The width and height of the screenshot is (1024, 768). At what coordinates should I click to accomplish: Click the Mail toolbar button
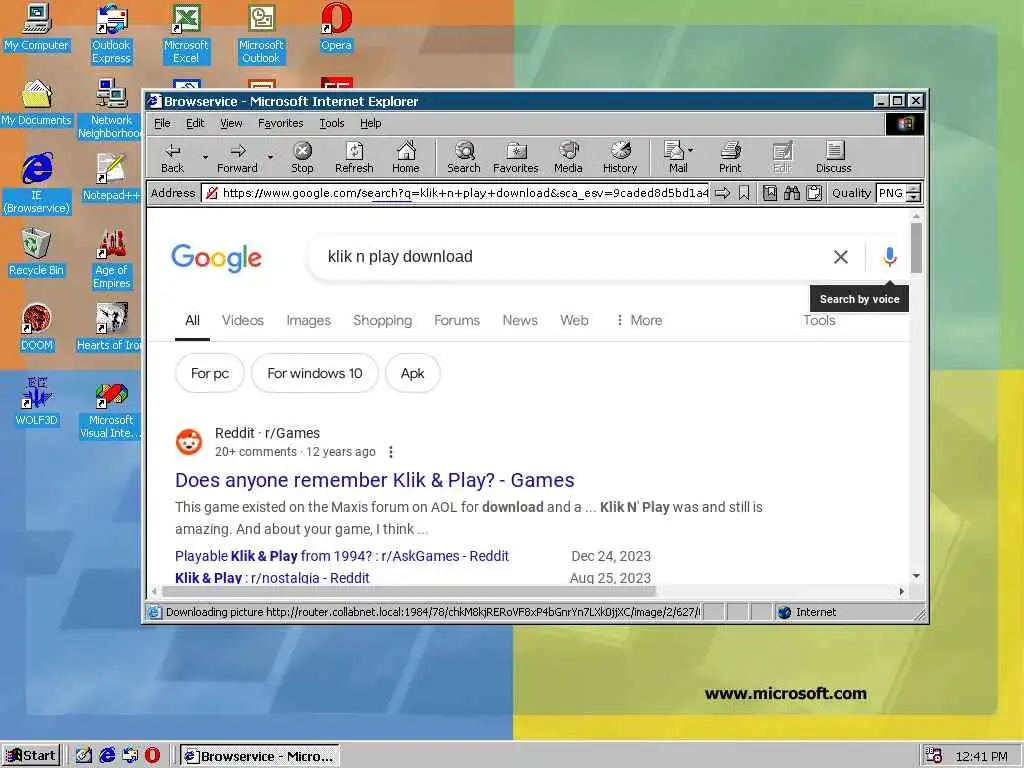point(675,157)
